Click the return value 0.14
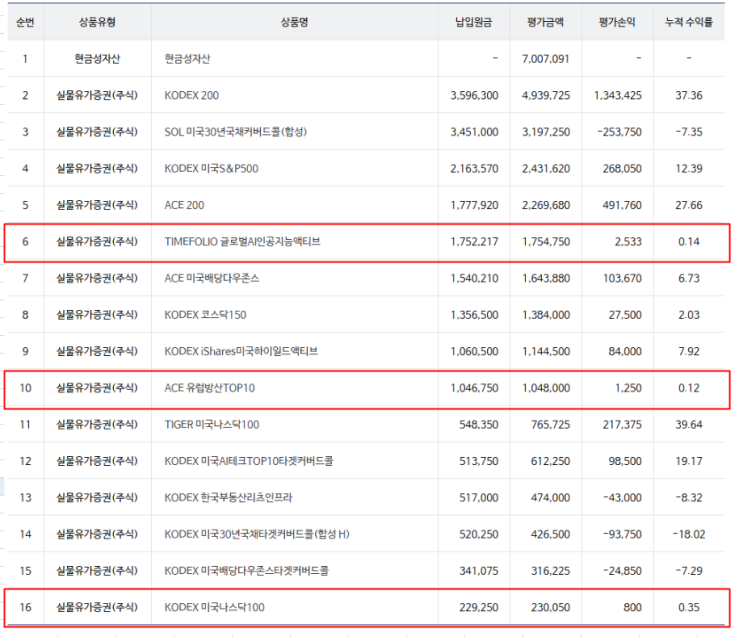743x637 pixels. (x=689, y=242)
